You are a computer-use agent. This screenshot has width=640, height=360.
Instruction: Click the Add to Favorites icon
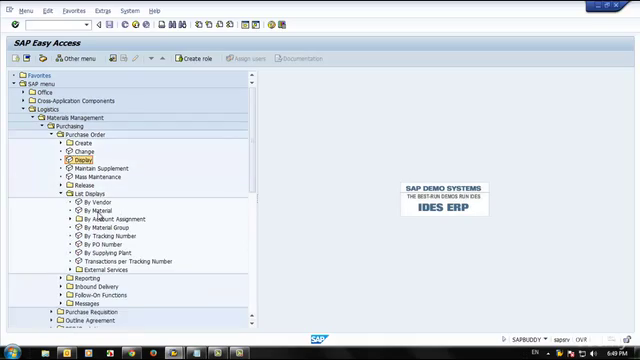coord(113,58)
